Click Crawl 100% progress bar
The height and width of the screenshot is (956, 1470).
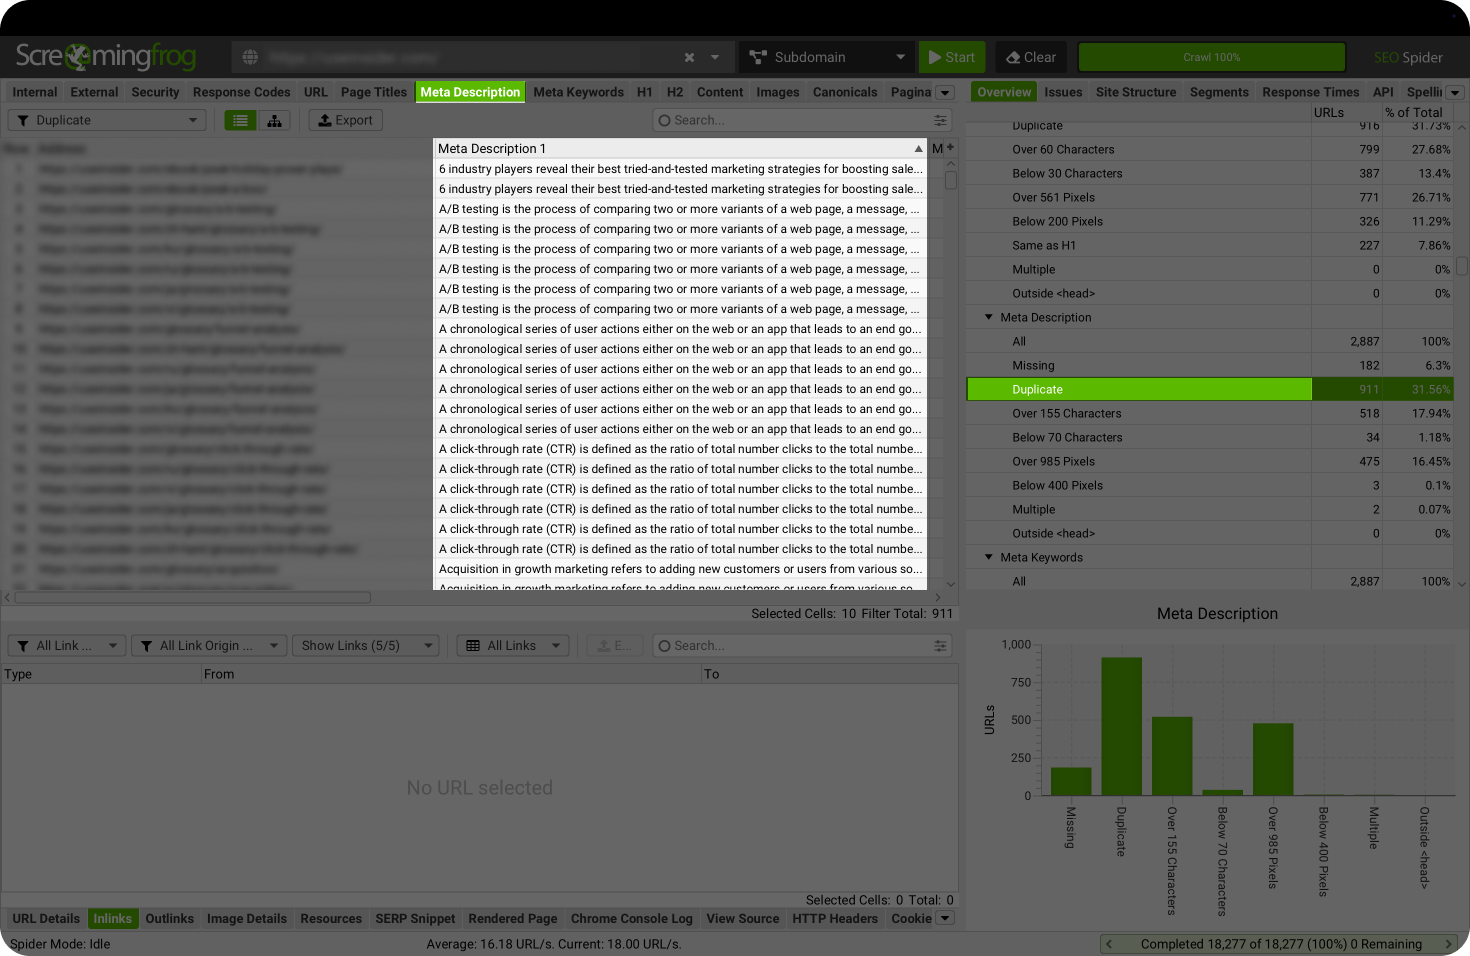(1211, 57)
